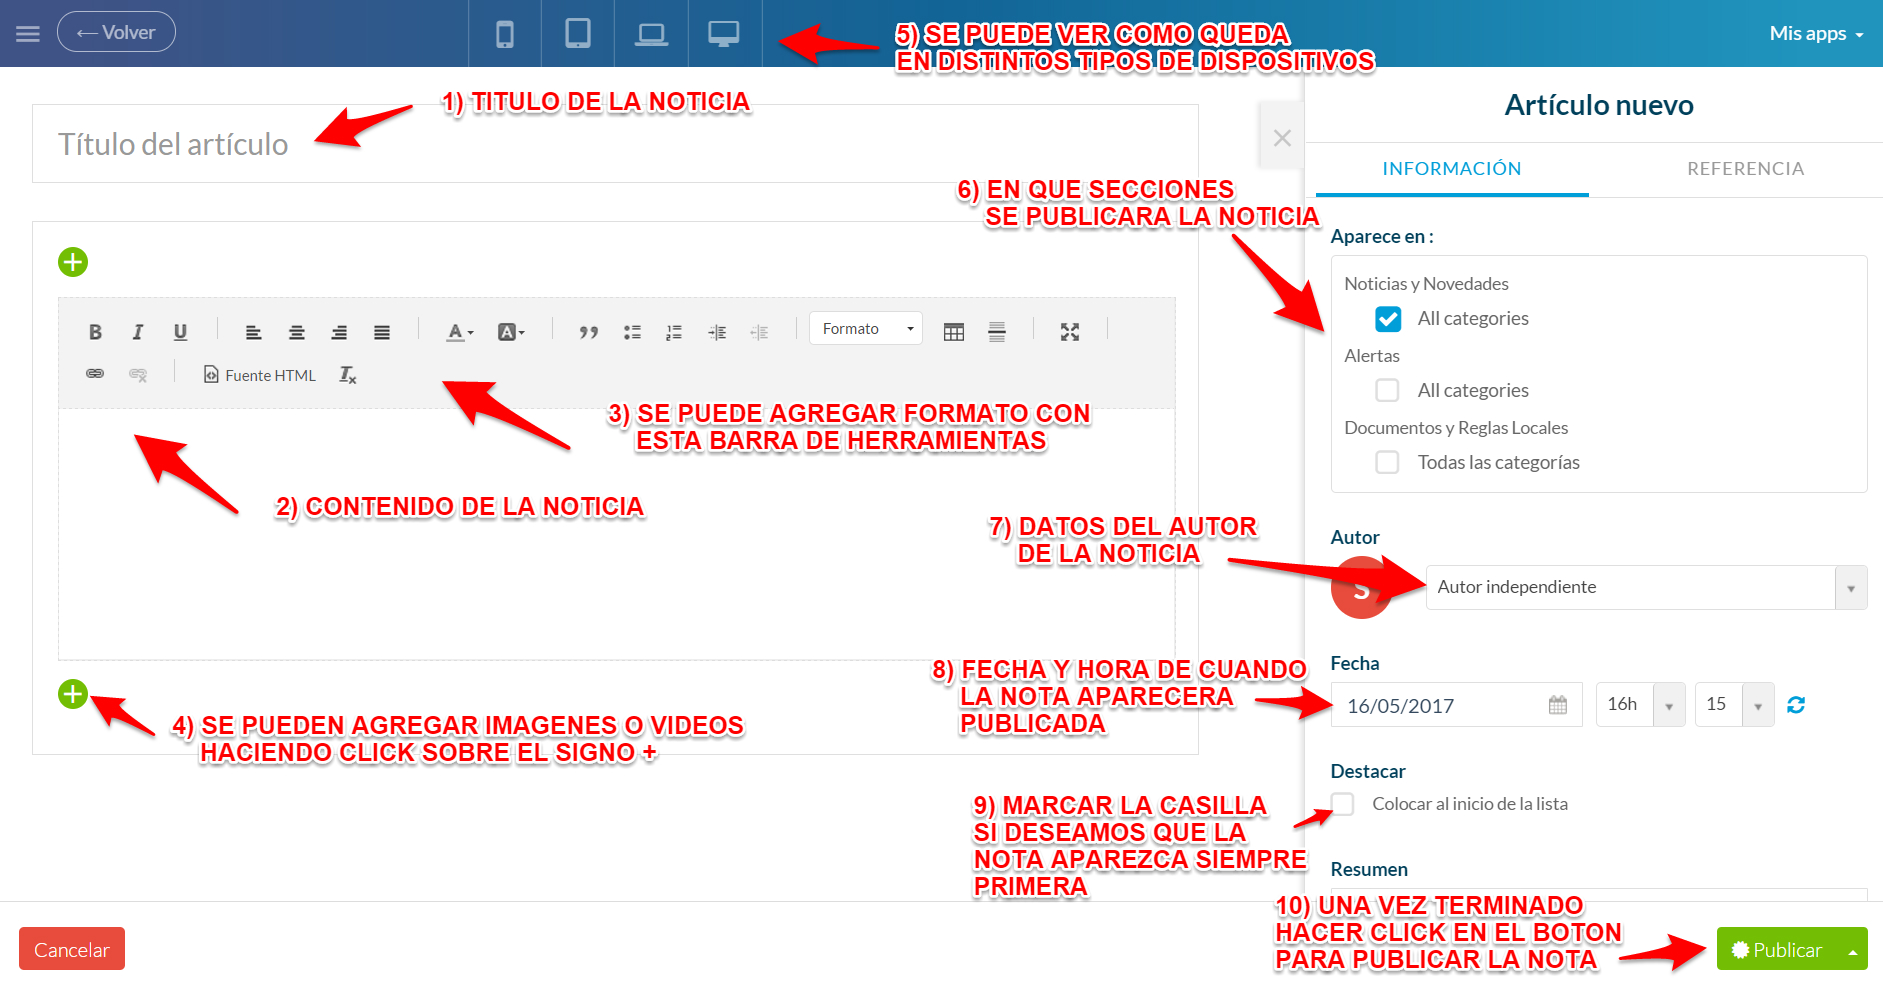The image size is (1883, 988).
Task: Reset date to current time
Action: point(1796,705)
